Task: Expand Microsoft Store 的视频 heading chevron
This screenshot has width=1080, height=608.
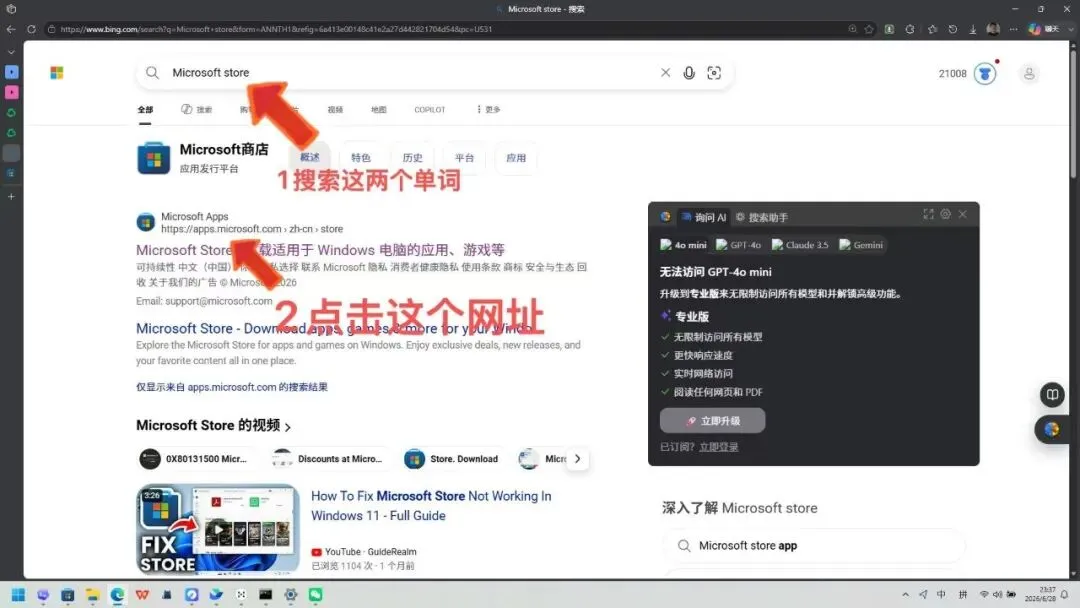Action: 288,427
